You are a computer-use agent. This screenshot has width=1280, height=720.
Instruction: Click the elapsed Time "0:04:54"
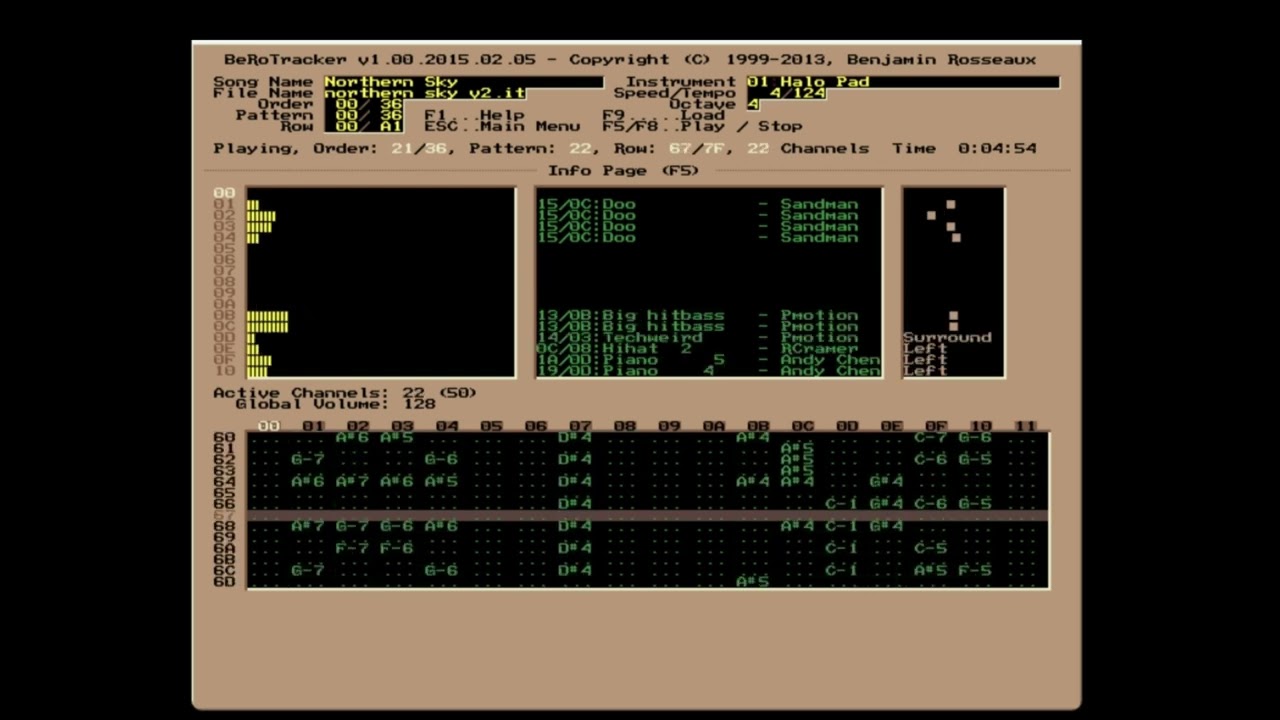point(997,148)
